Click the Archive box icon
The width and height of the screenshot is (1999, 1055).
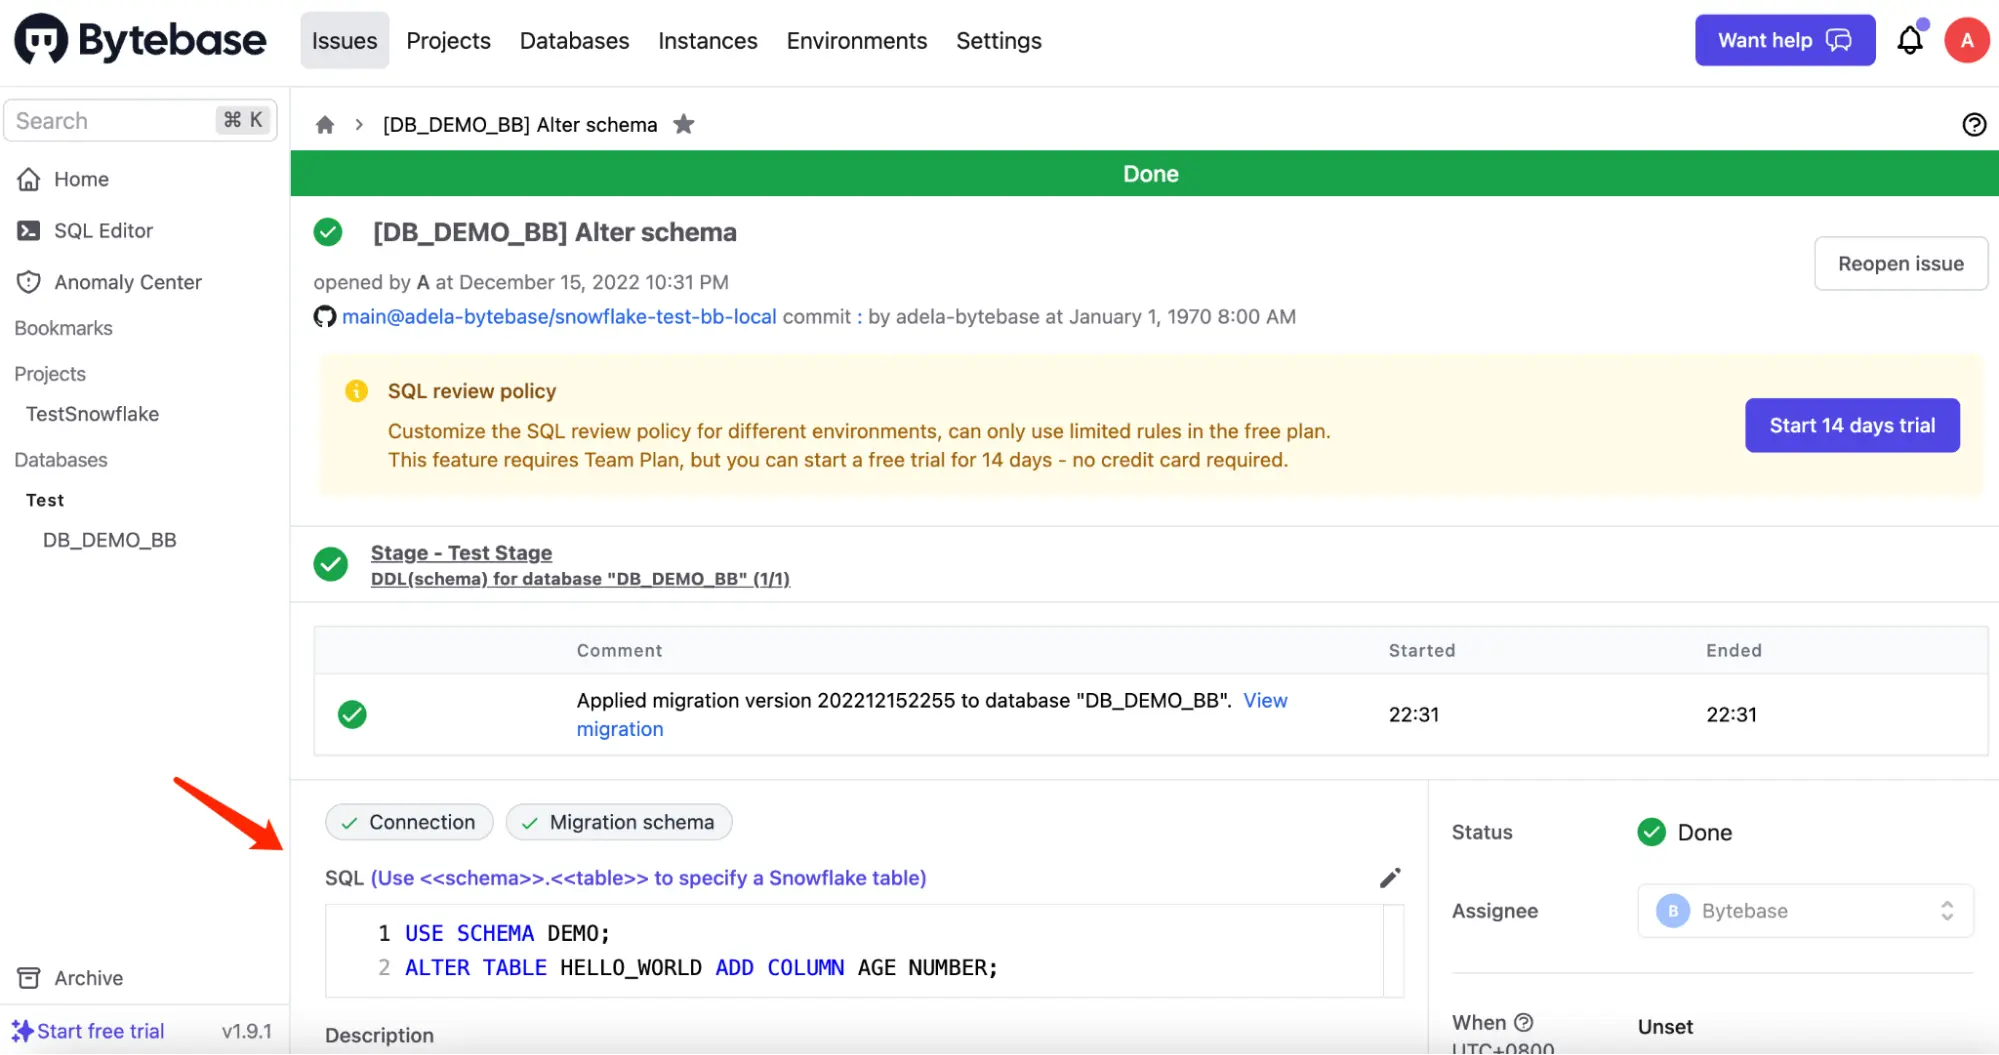(x=29, y=978)
